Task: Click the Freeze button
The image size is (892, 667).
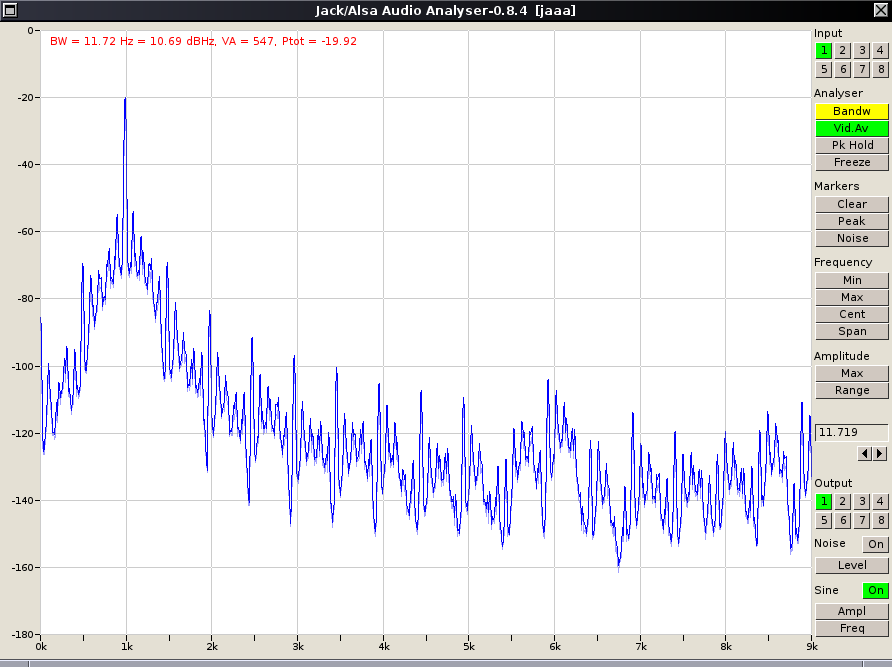Action: tap(852, 162)
